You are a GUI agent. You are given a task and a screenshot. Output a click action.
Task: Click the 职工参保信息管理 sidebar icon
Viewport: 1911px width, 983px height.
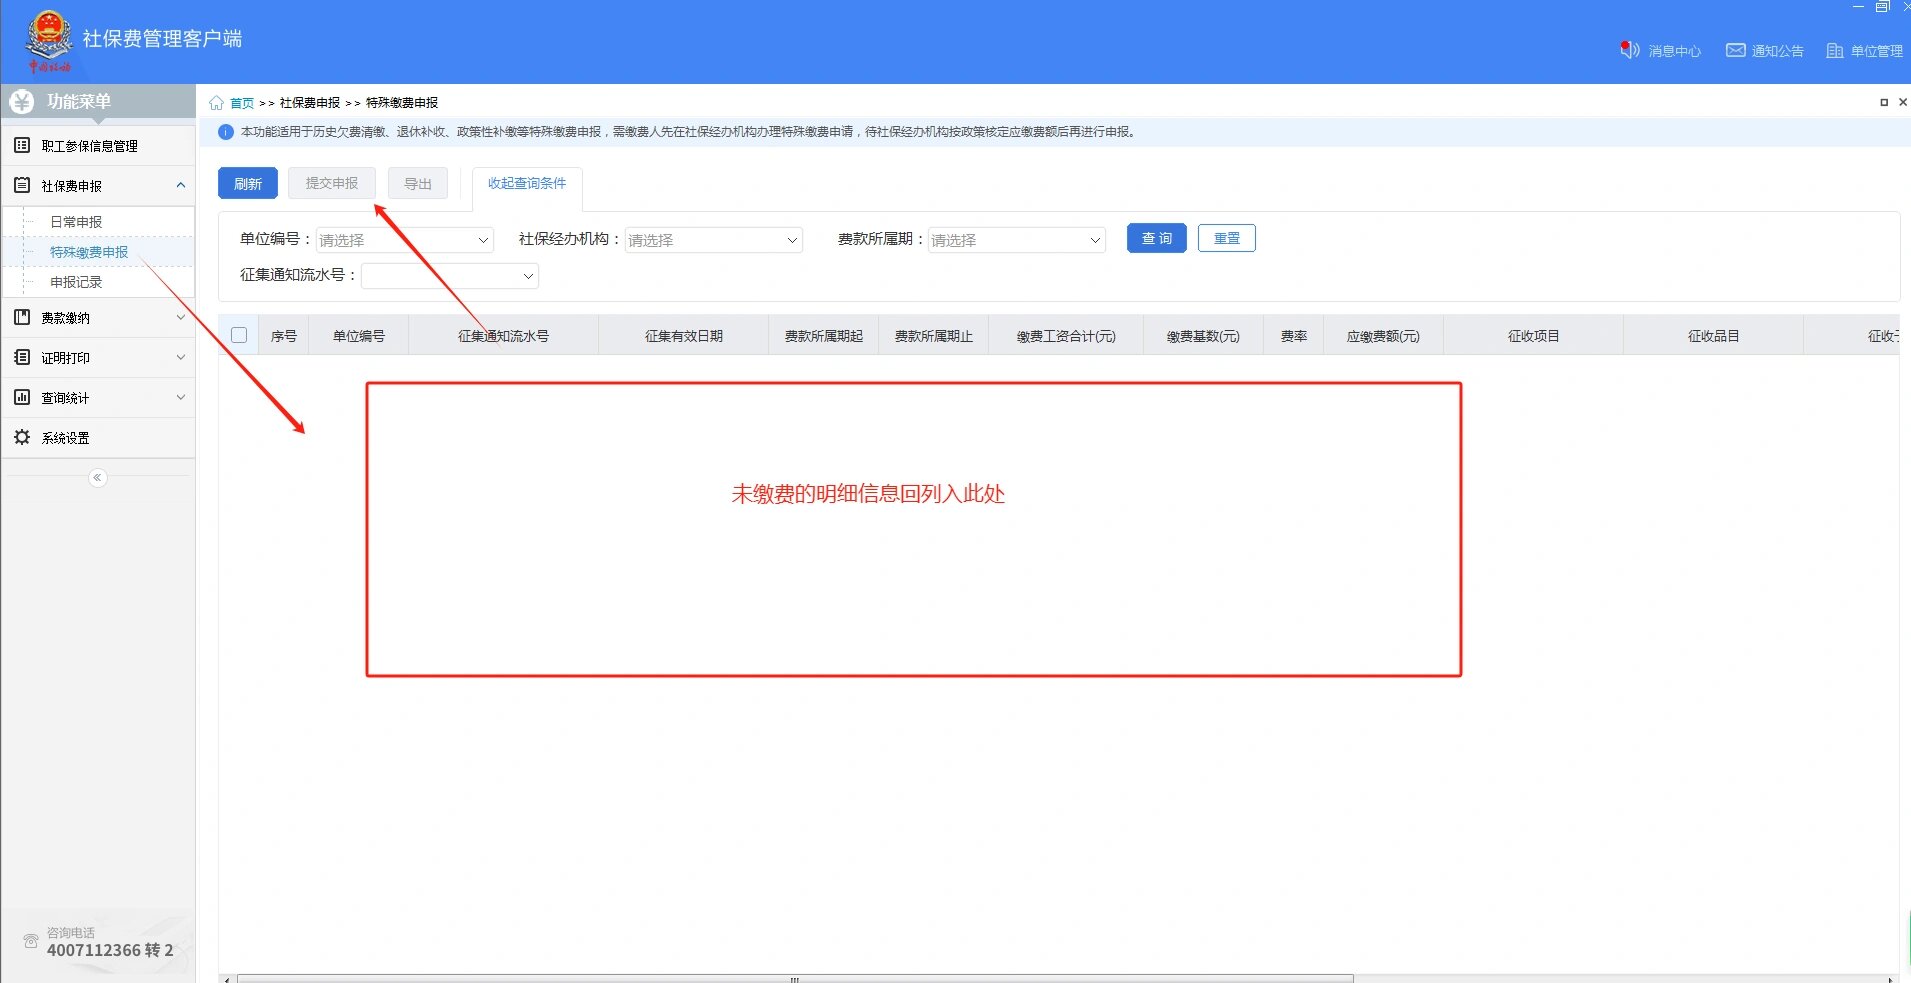[22, 146]
